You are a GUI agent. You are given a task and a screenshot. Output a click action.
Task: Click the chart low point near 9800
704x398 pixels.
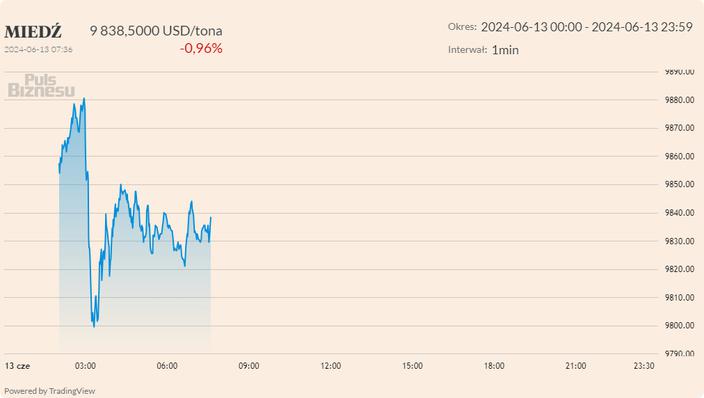(93, 325)
